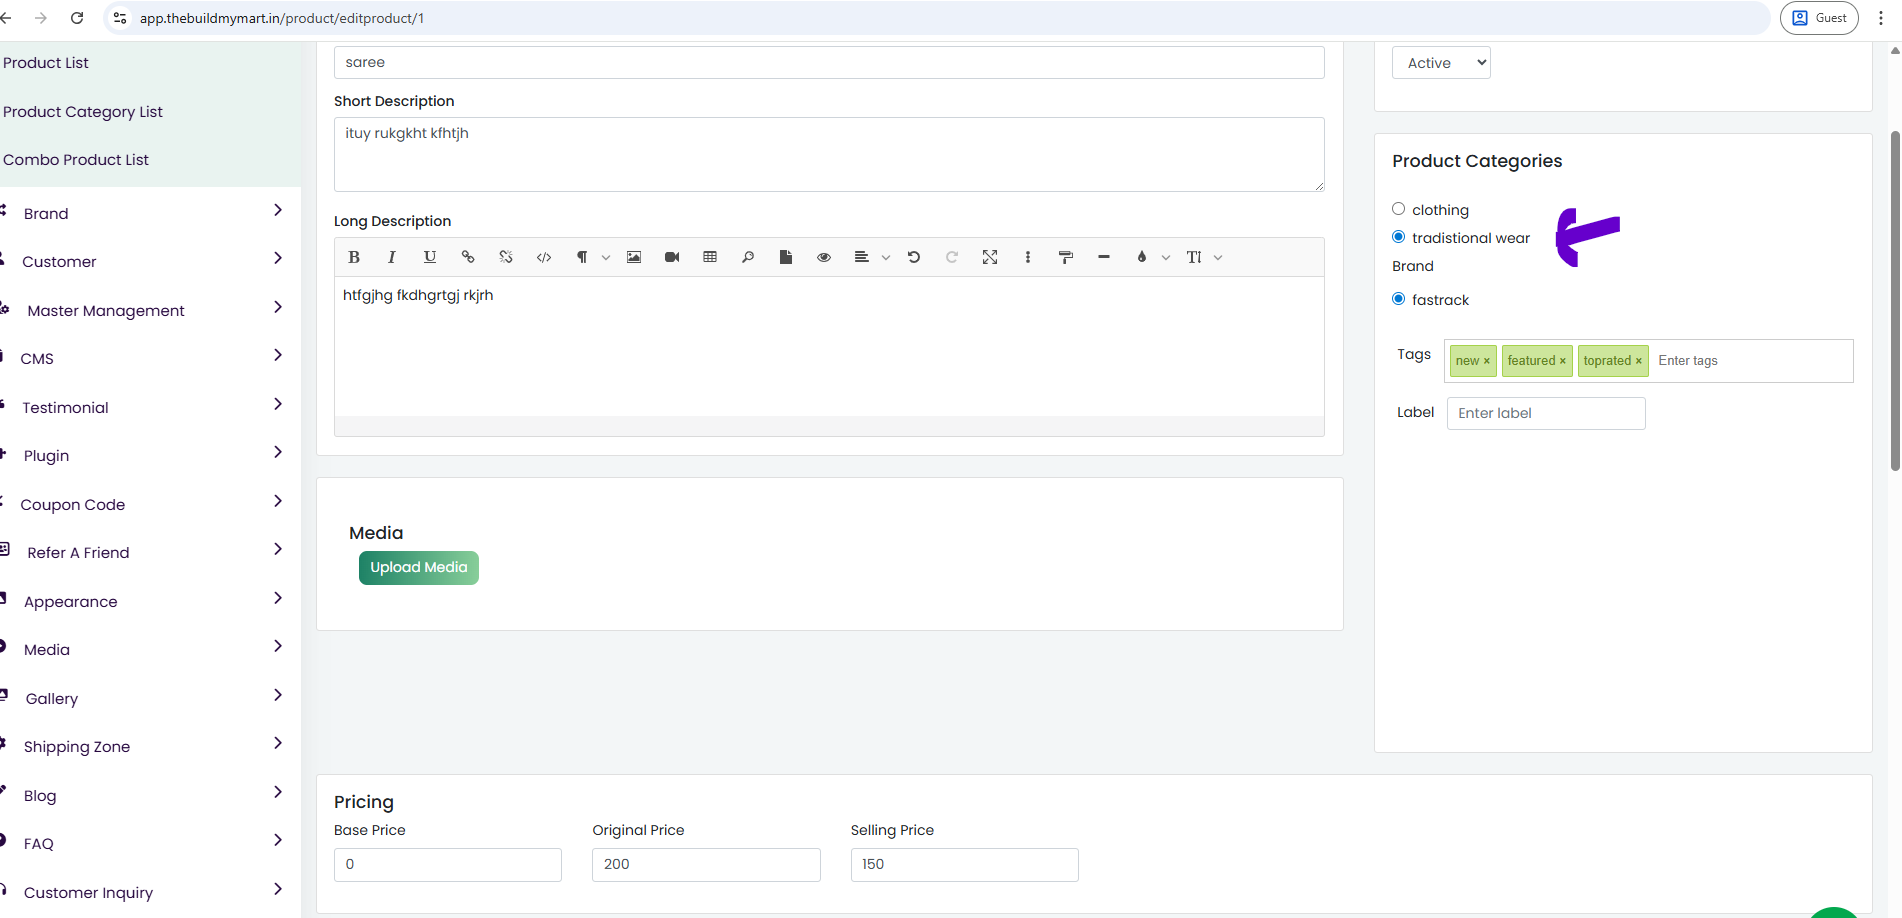Select the fastrack brand radio
Viewport: 1902px width, 918px height.
[x=1399, y=299]
